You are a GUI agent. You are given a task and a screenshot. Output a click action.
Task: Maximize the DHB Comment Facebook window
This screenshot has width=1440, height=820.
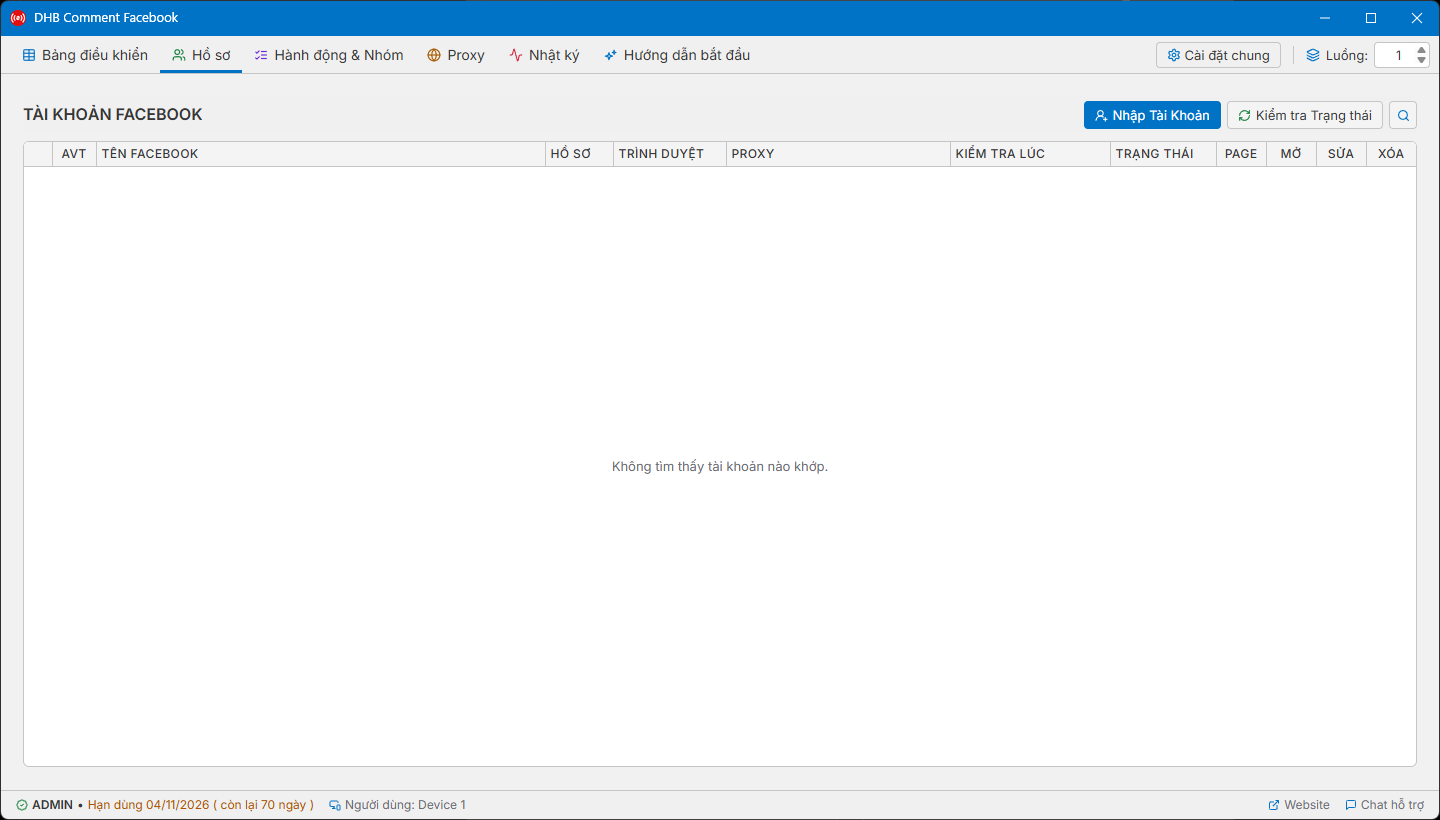pyautogui.click(x=1371, y=18)
